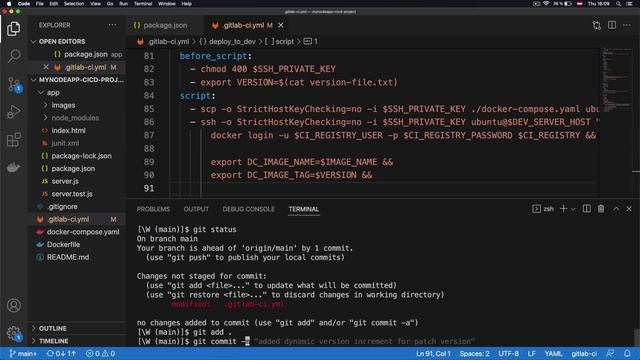Open index.html in explorer
This screenshot has width=640, height=360.
(69, 131)
